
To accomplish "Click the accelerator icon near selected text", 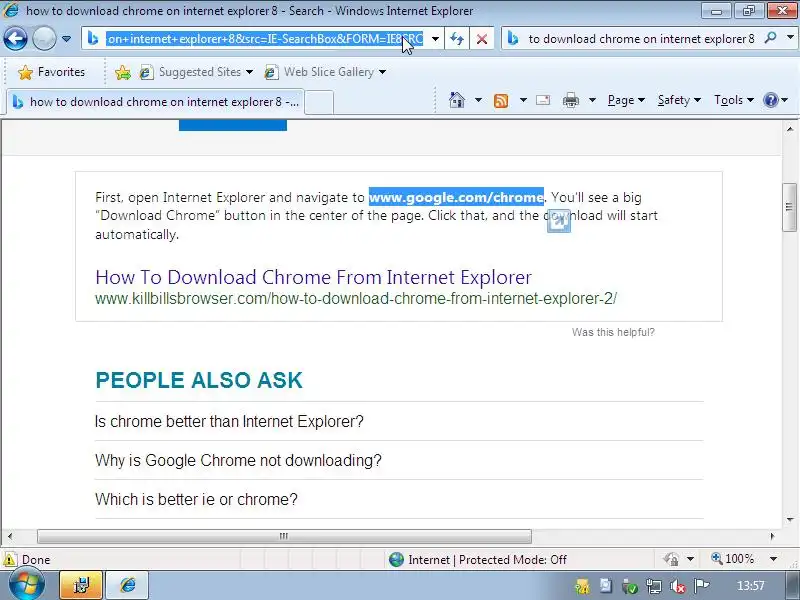I will [x=559, y=221].
